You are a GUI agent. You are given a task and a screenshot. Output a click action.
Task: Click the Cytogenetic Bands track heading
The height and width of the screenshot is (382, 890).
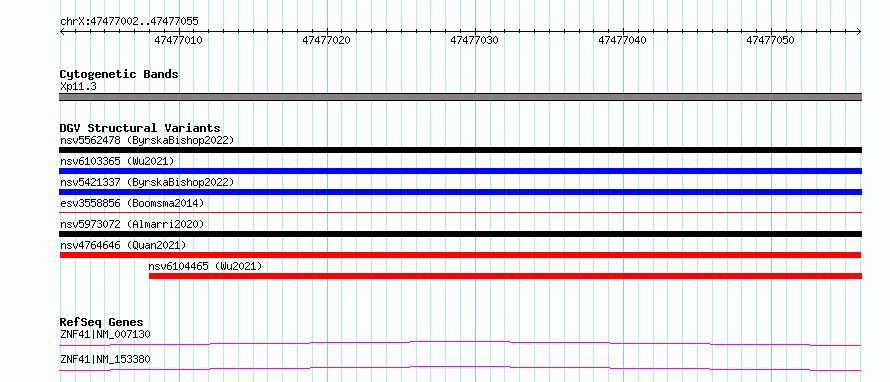[x=119, y=74]
